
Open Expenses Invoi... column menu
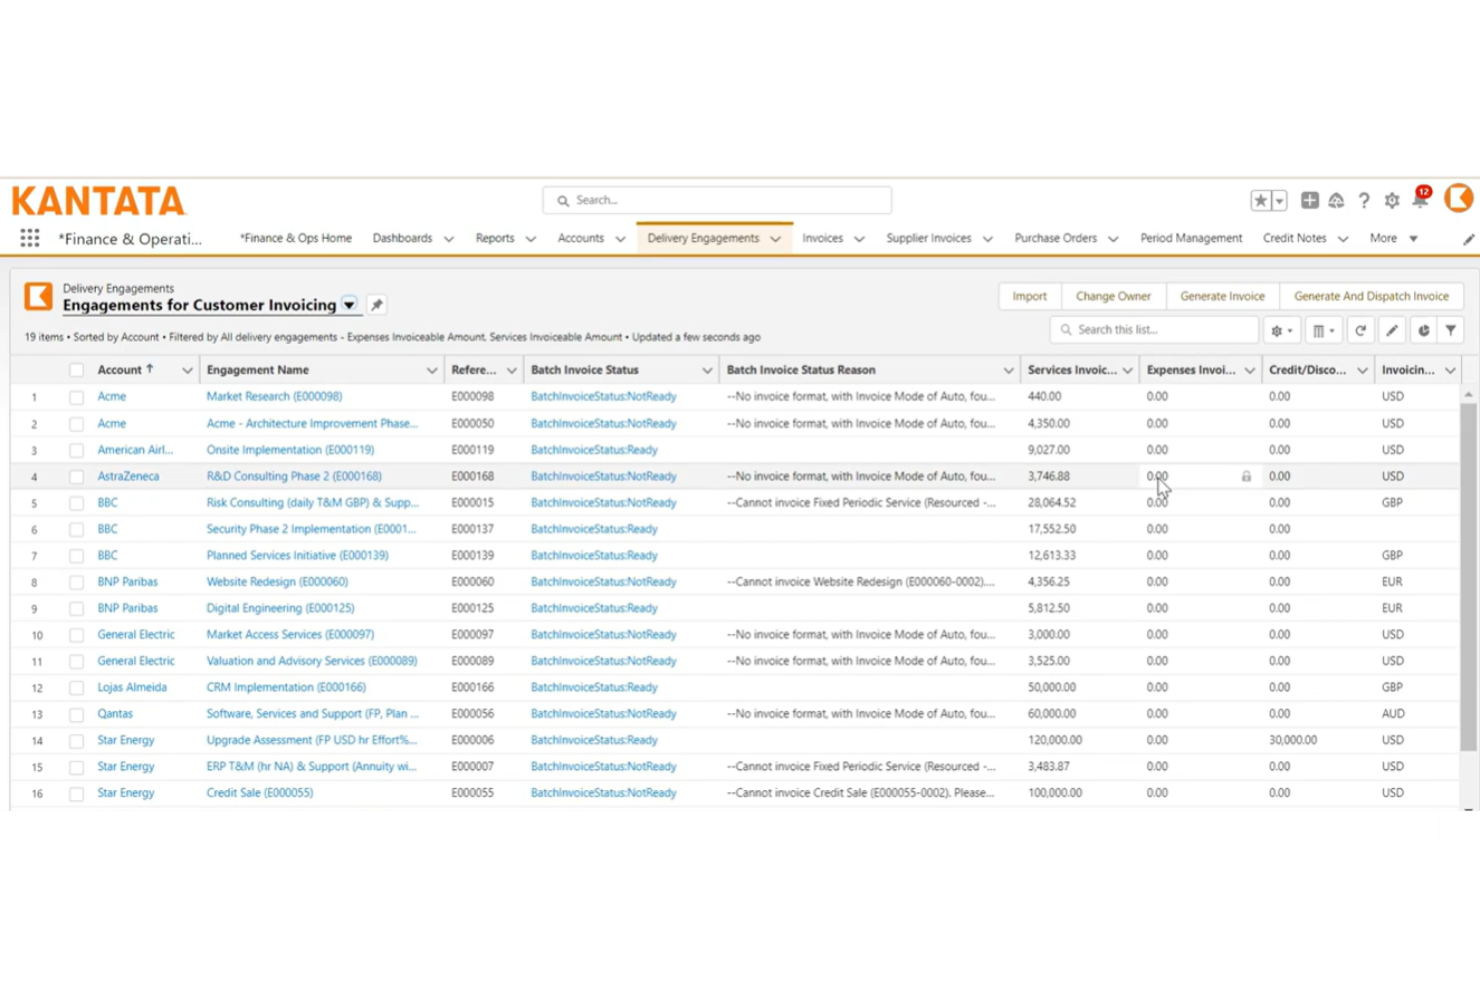tap(1250, 370)
